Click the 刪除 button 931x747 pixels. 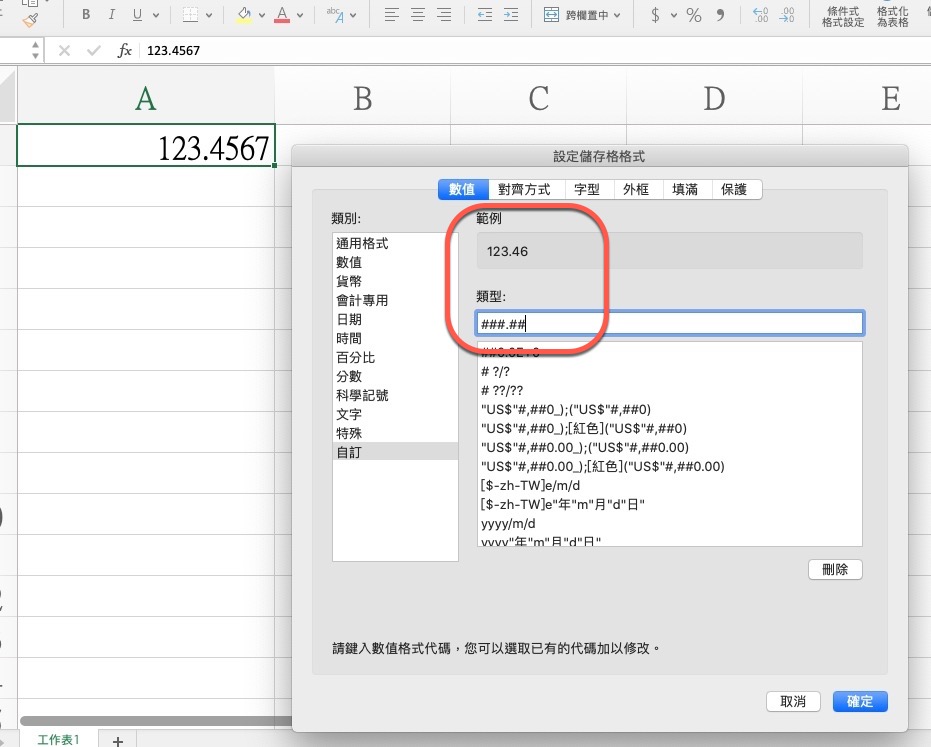[834, 569]
